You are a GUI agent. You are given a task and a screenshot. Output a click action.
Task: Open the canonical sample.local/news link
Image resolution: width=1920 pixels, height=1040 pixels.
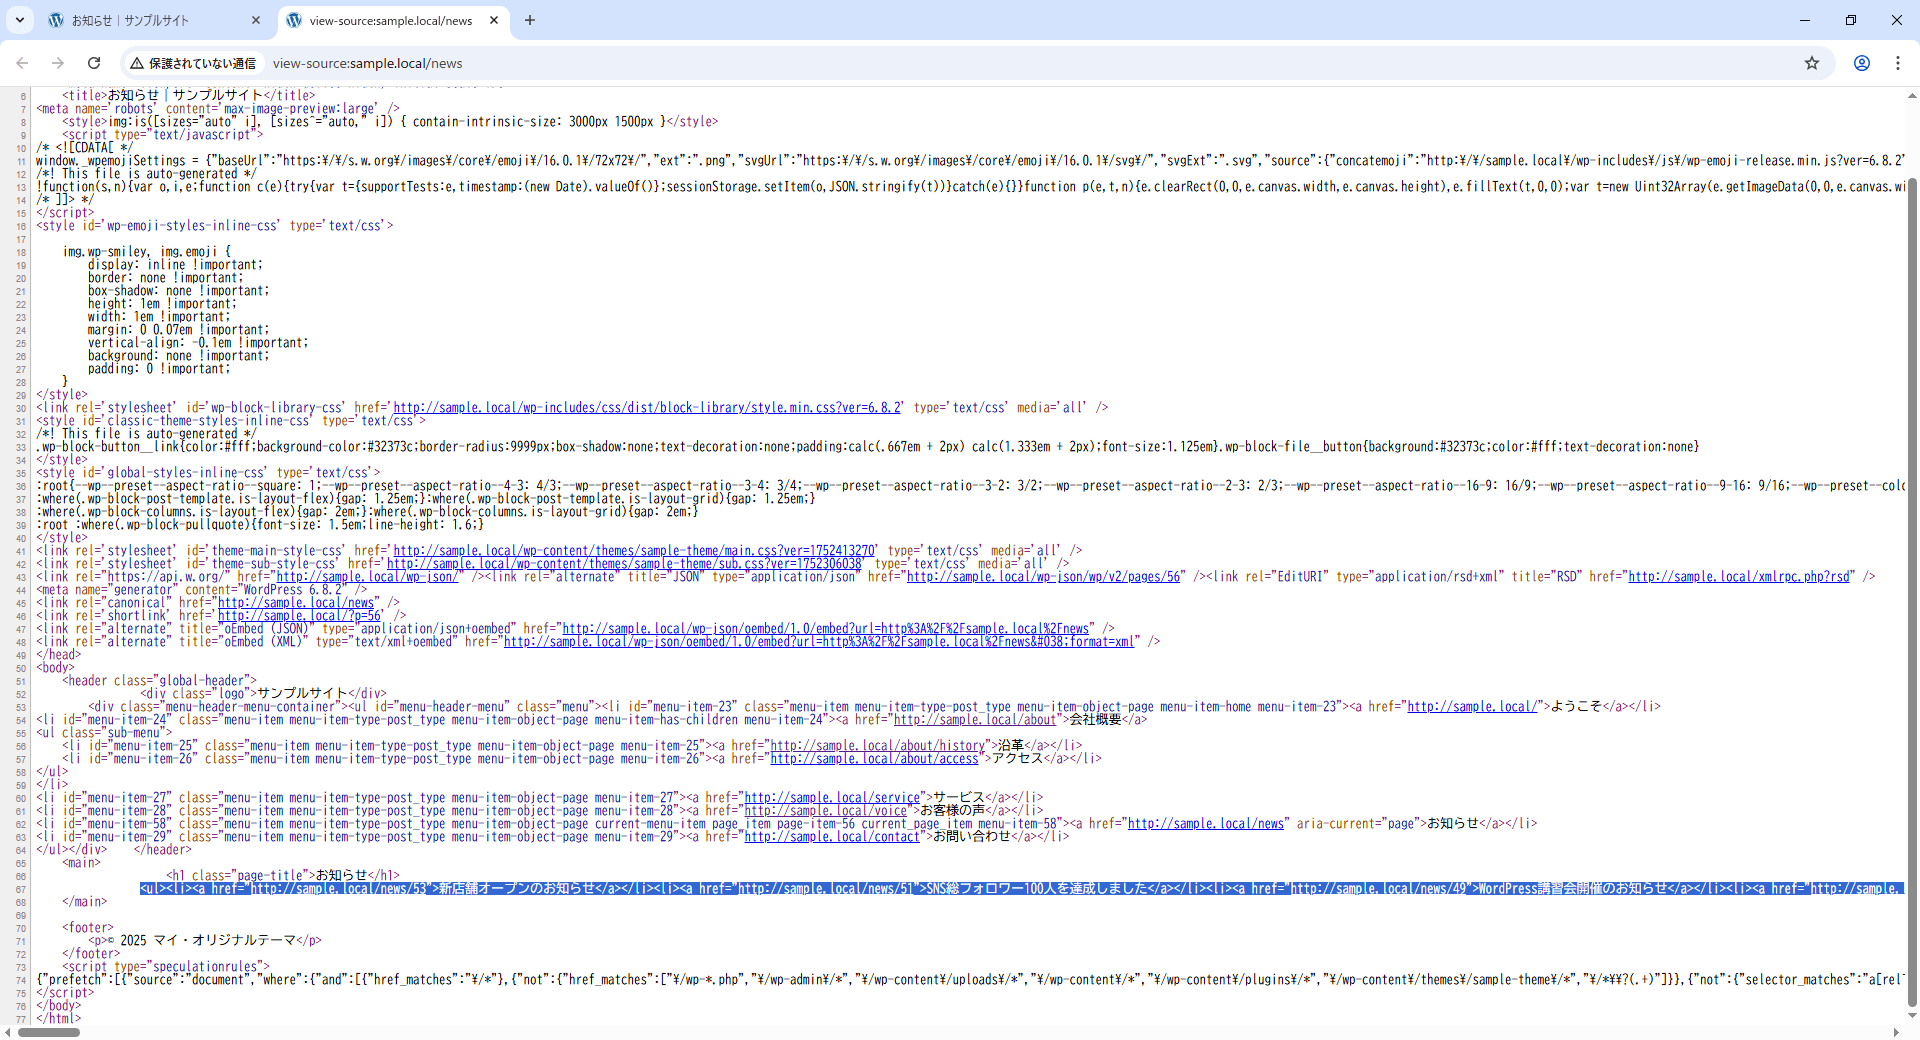pos(296,603)
